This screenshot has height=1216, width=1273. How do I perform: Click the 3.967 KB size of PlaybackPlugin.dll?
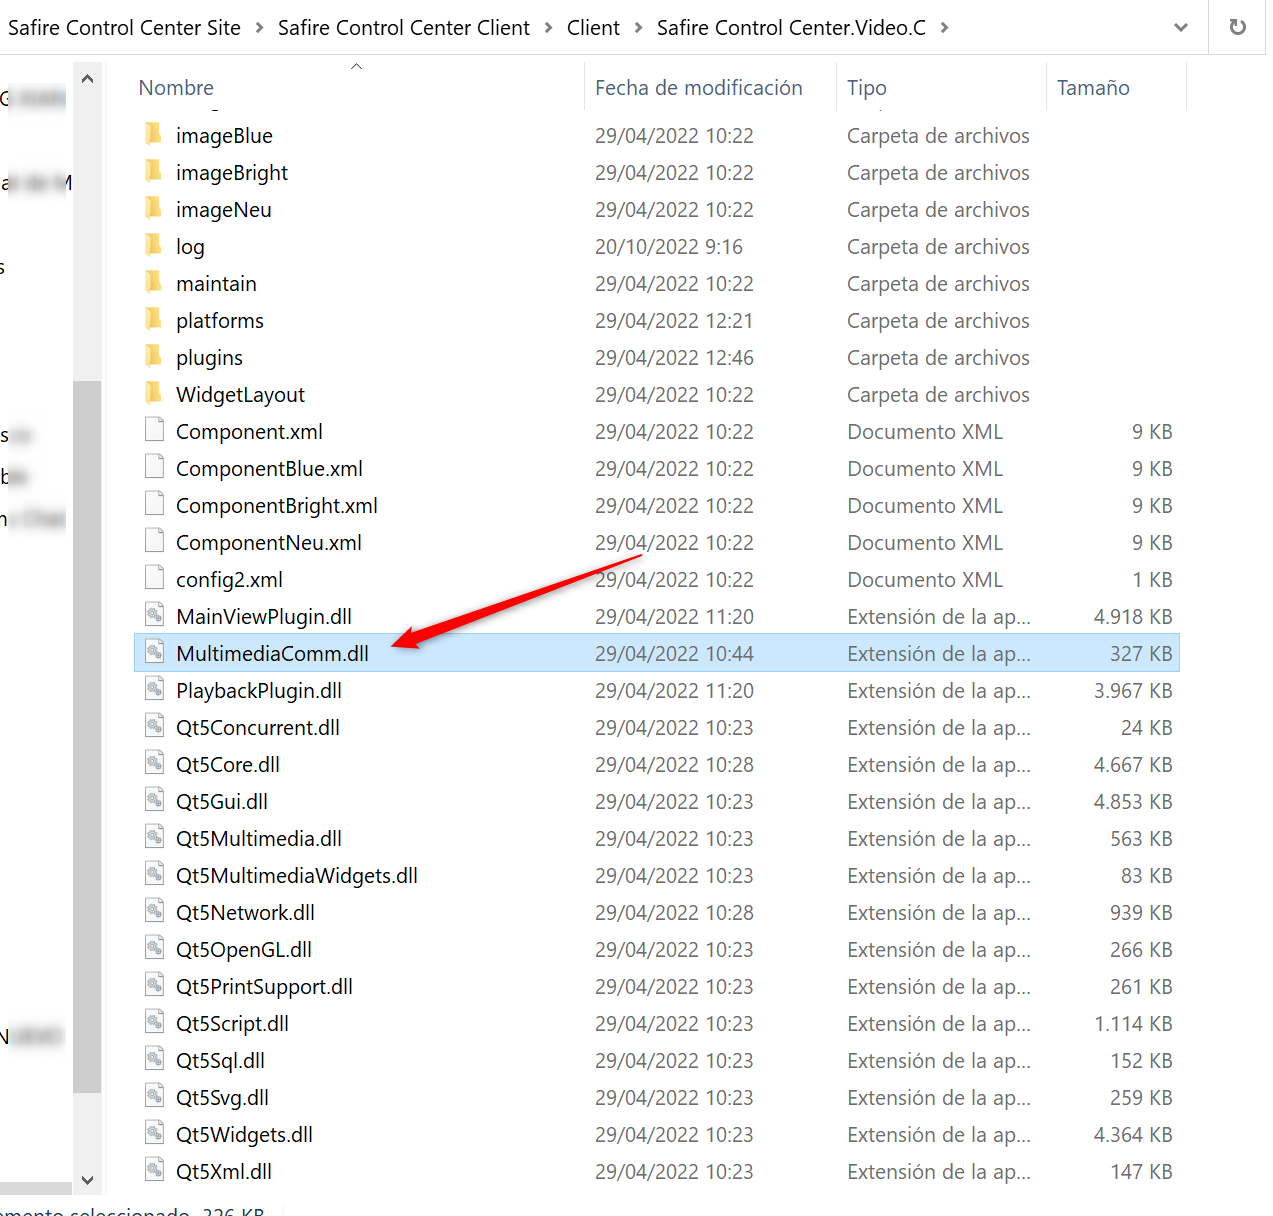tap(1133, 691)
